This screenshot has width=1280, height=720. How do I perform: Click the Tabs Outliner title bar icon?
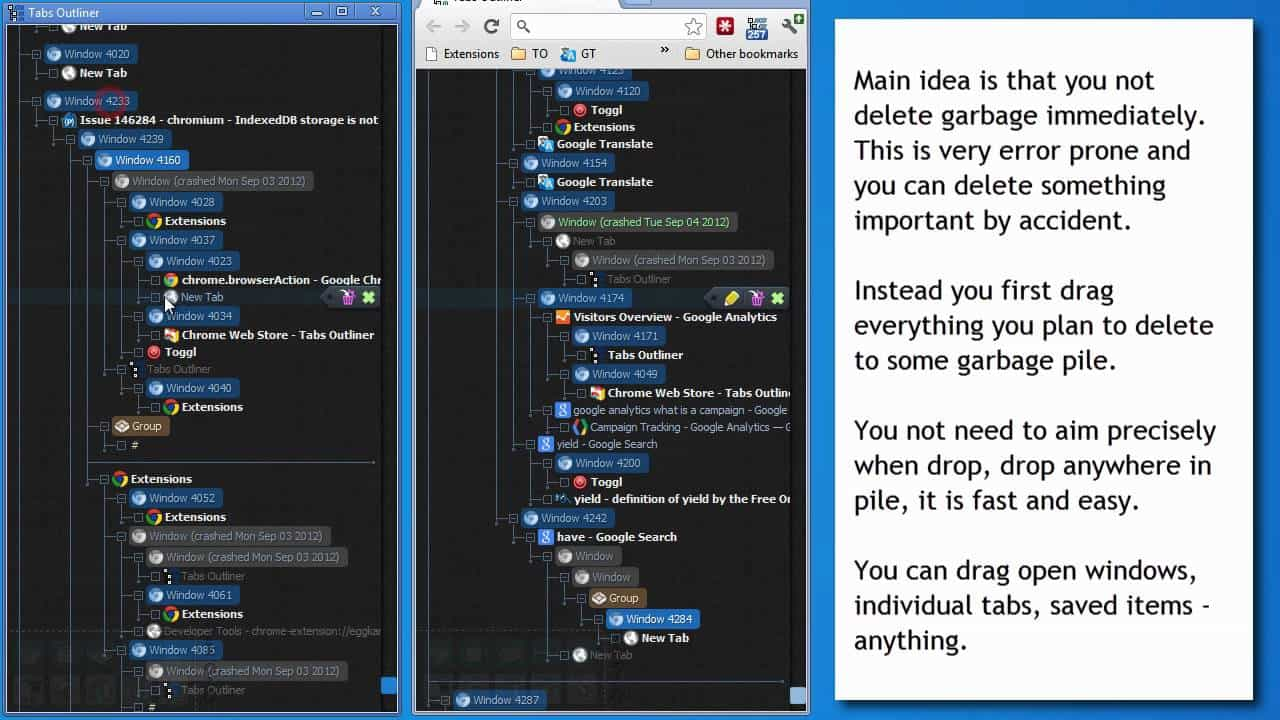(x=15, y=12)
